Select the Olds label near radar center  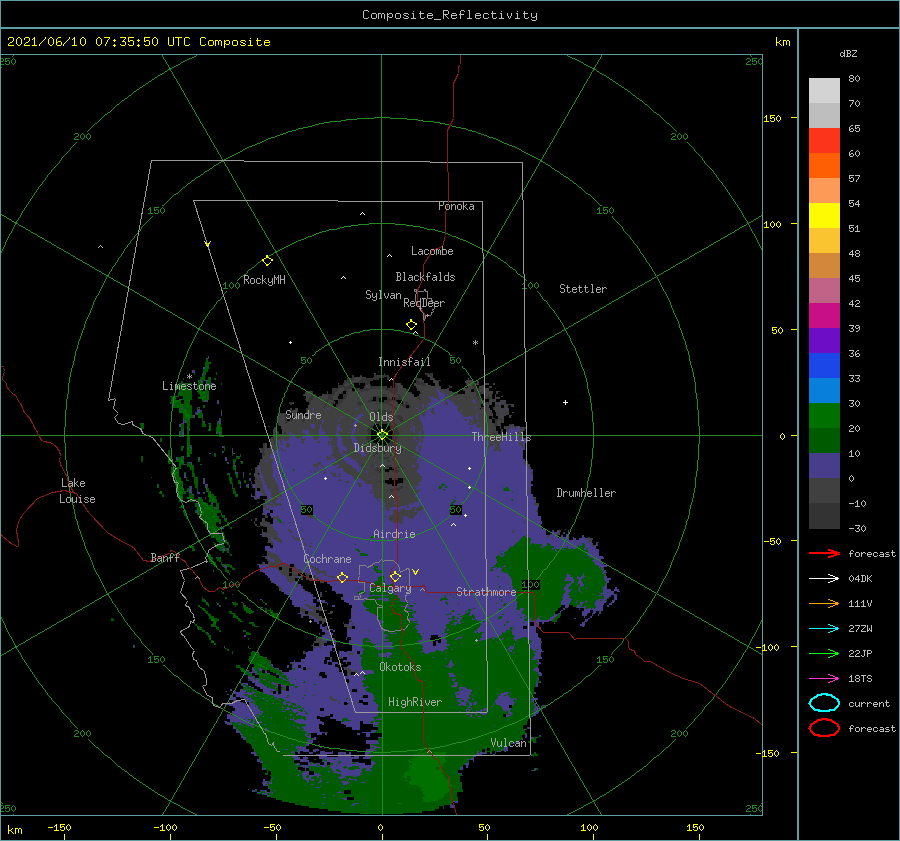[x=381, y=417]
